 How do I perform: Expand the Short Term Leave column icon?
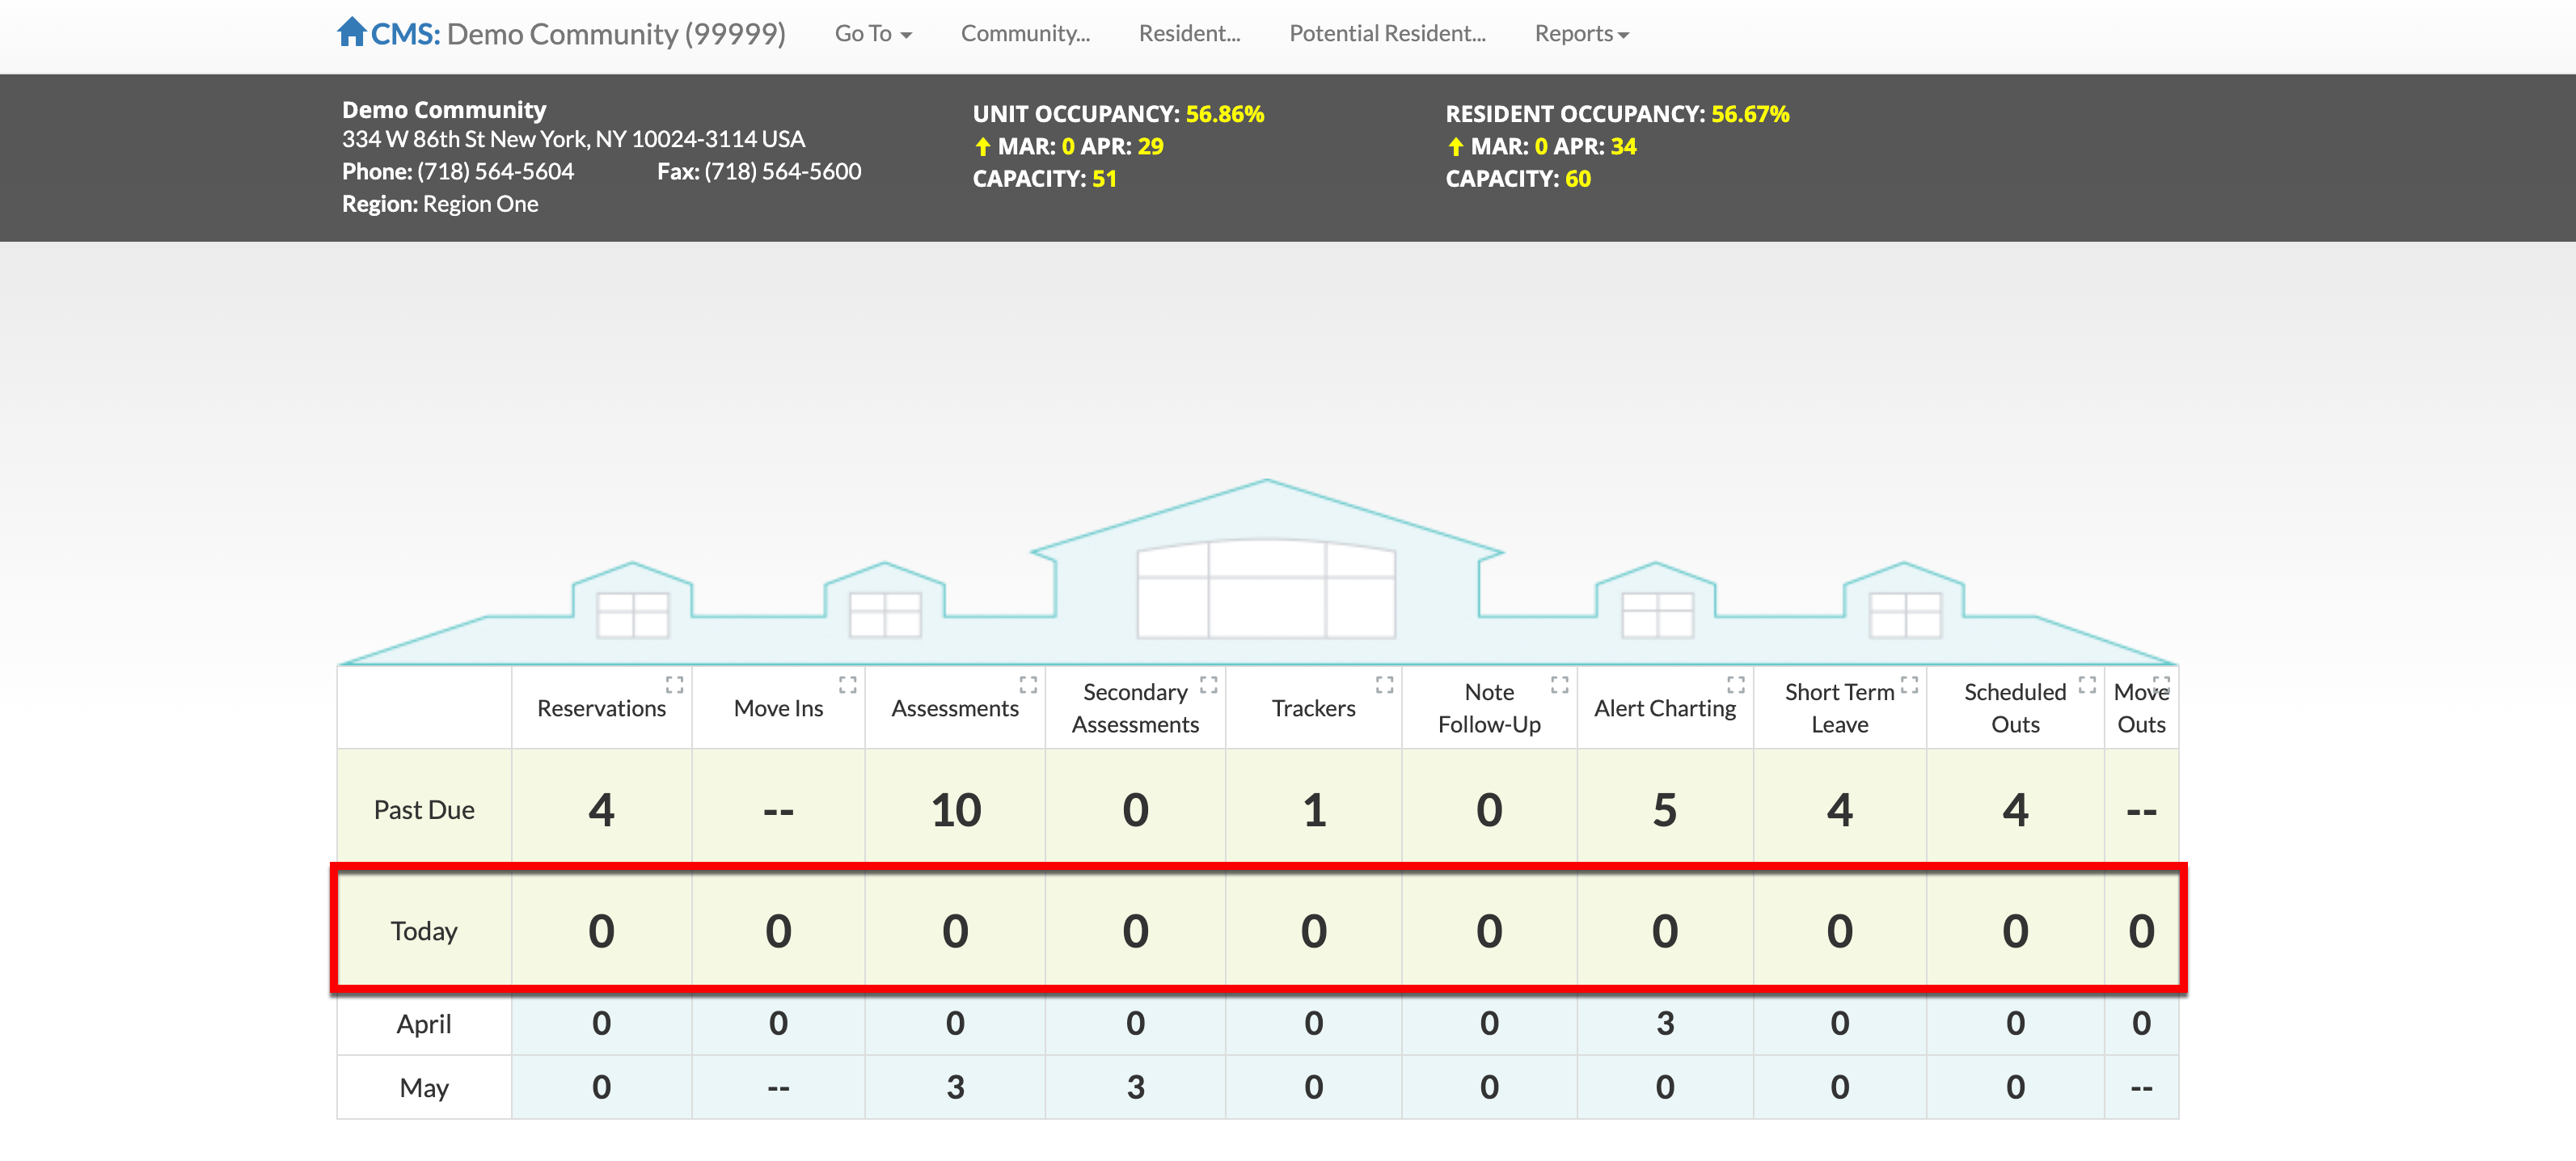(x=1909, y=685)
